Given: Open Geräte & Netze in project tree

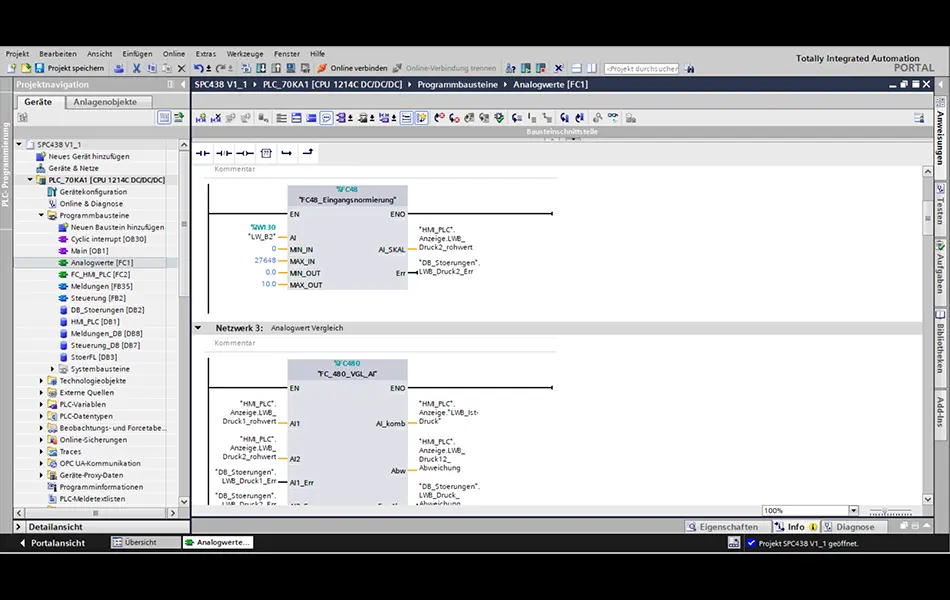Looking at the screenshot, I should tap(73, 168).
